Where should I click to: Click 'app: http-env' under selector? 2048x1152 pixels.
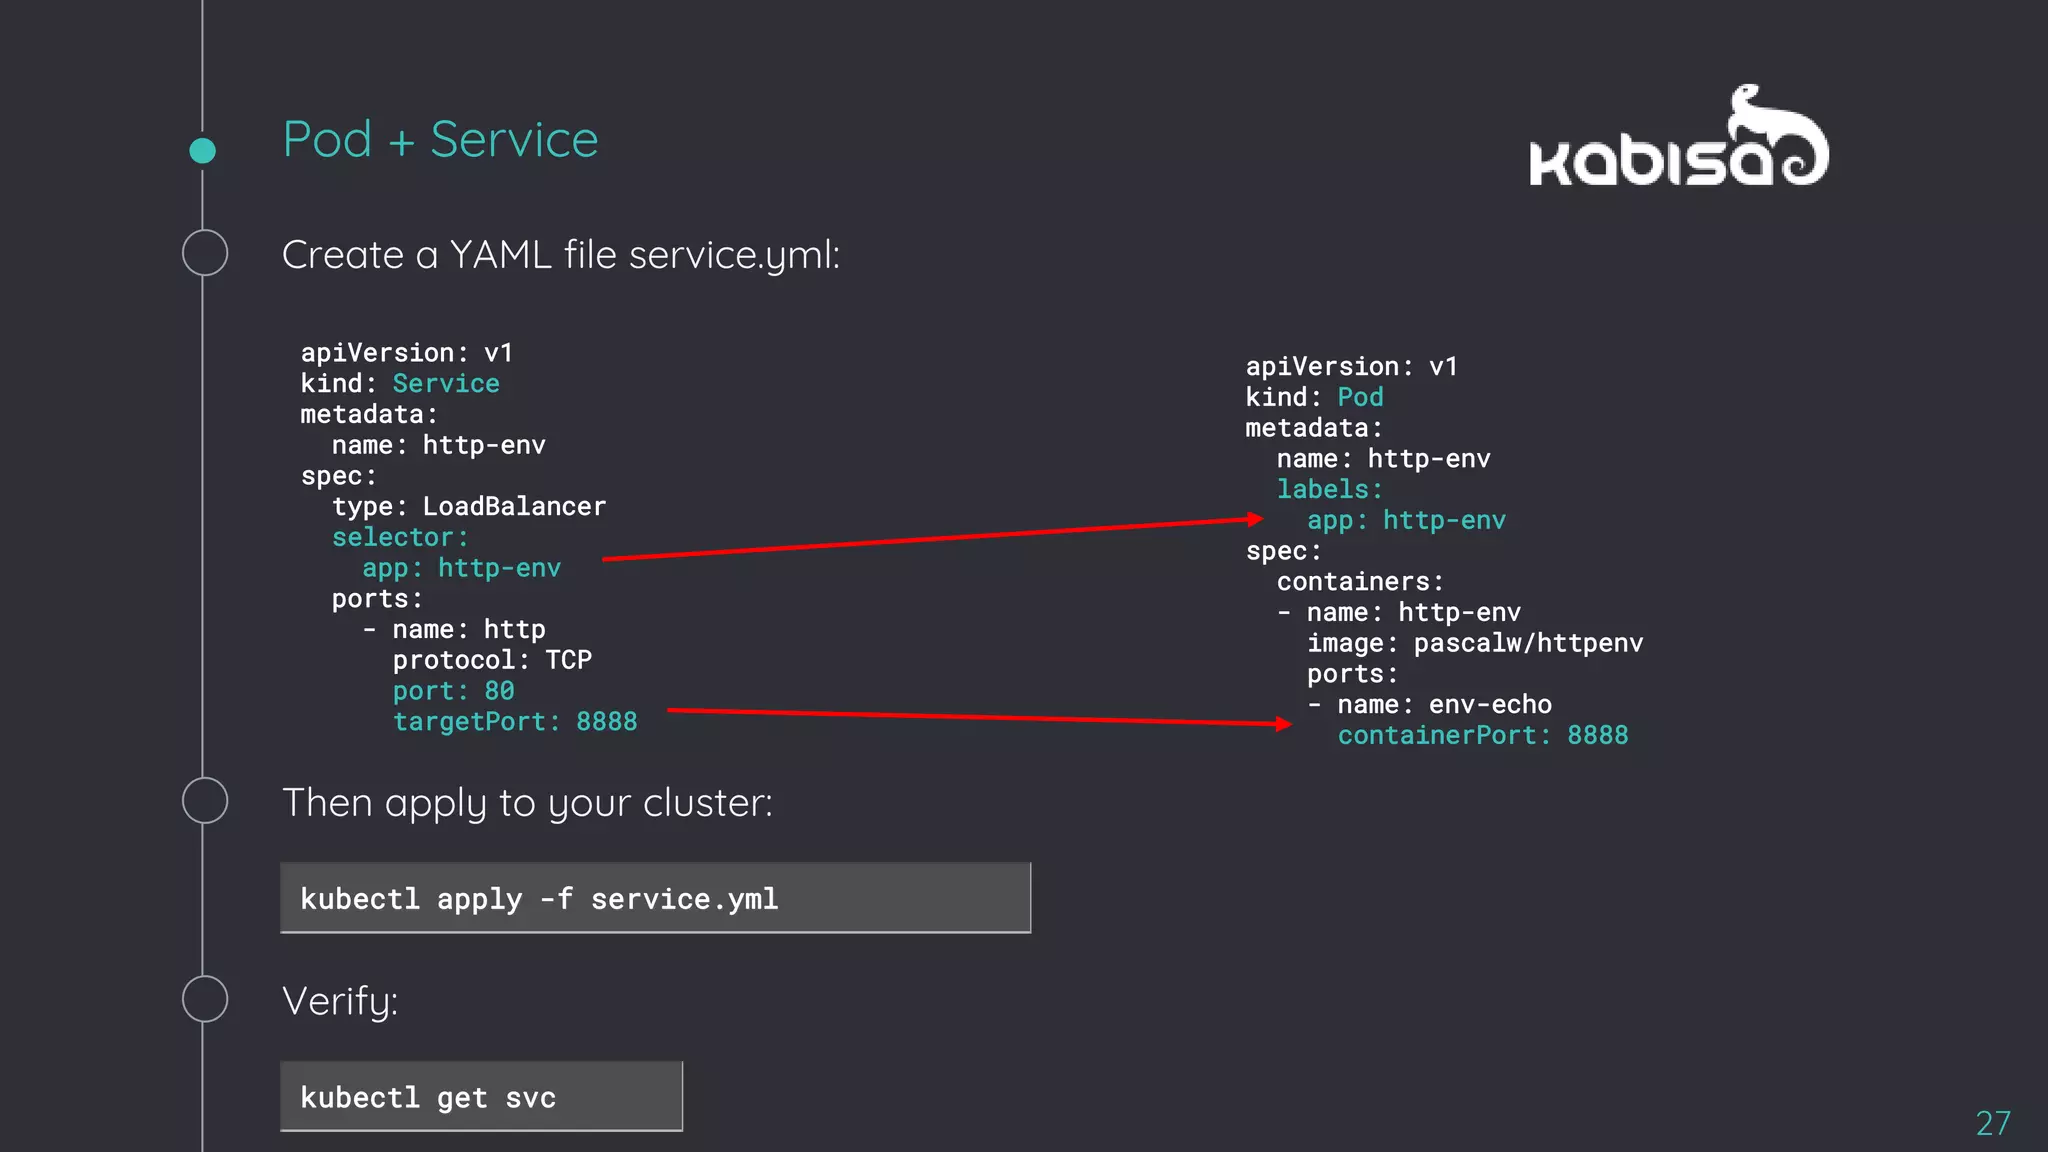(x=461, y=568)
